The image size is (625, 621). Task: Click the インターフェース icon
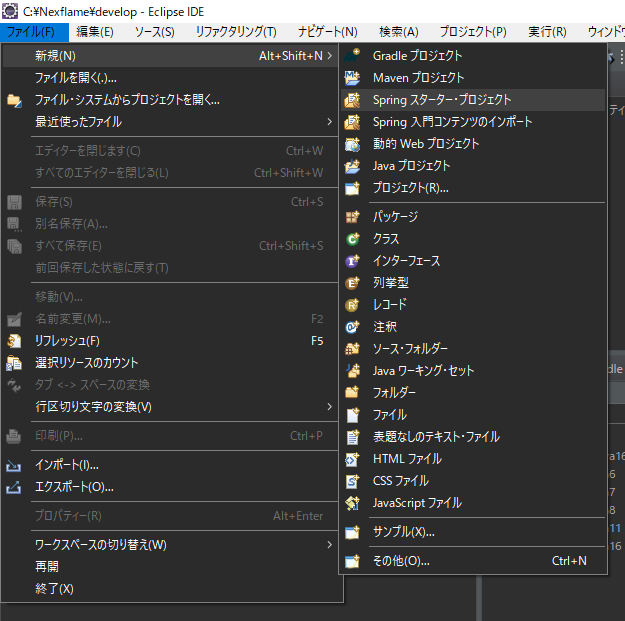point(352,261)
